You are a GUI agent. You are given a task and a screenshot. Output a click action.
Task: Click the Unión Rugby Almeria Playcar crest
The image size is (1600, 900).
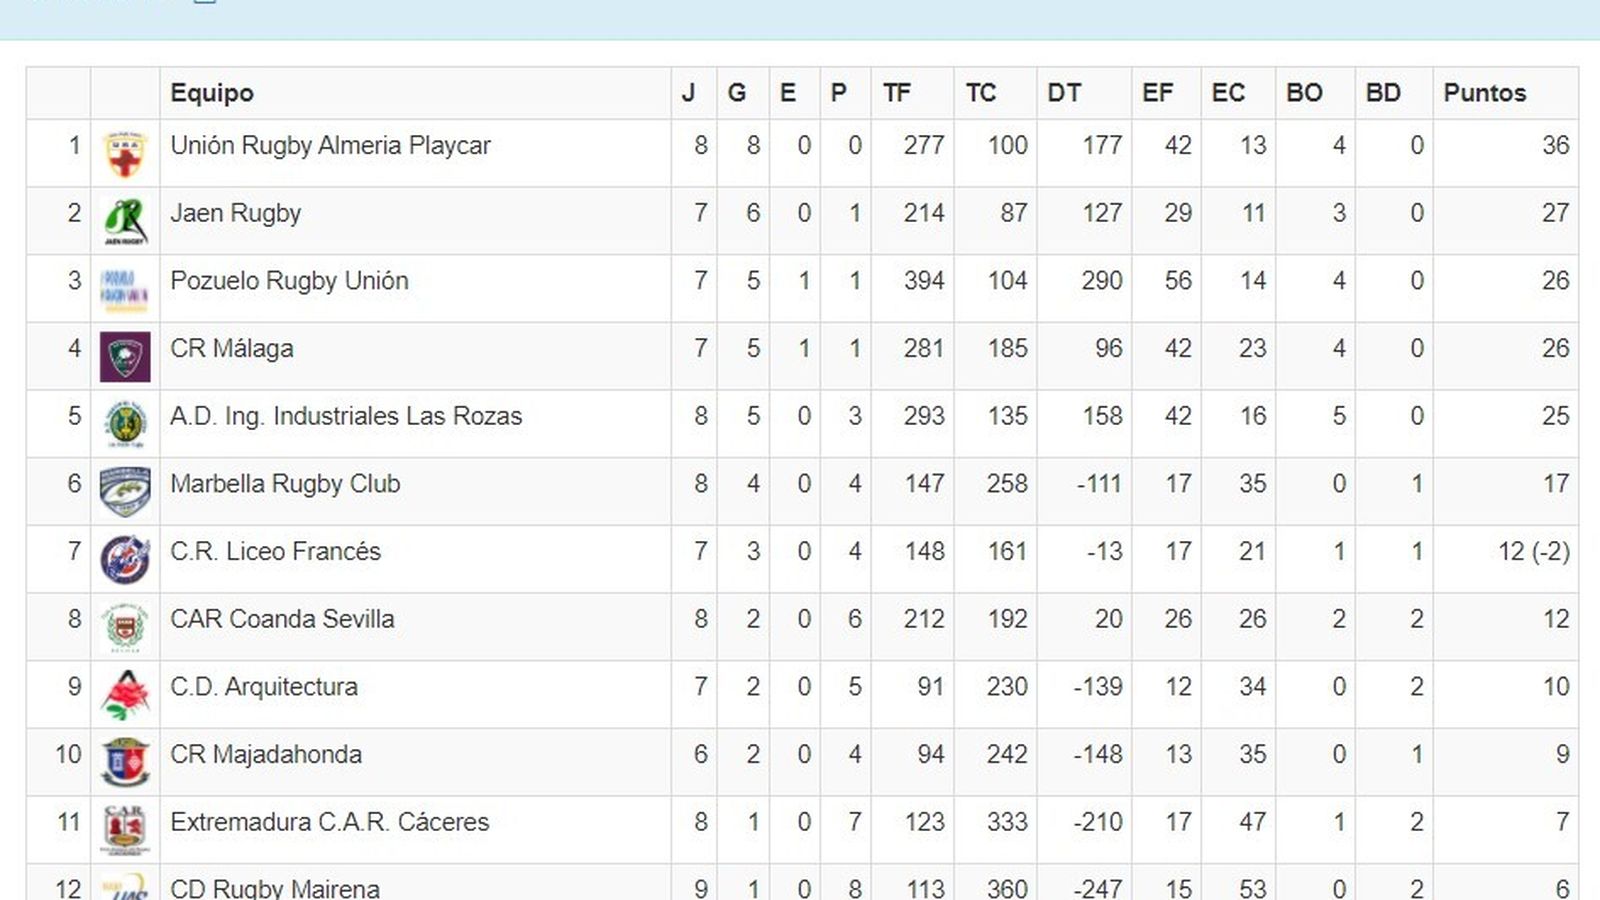tap(125, 154)
